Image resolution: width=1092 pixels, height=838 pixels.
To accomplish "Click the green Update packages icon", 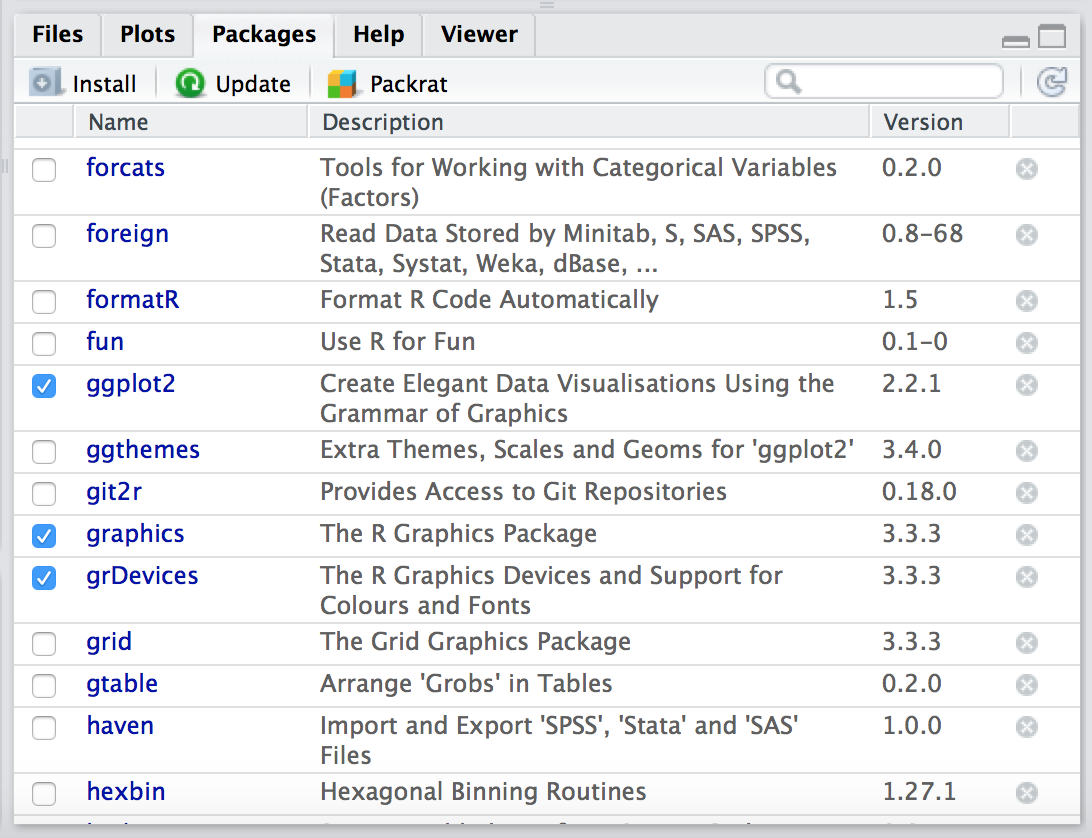I will coord(189,84).
